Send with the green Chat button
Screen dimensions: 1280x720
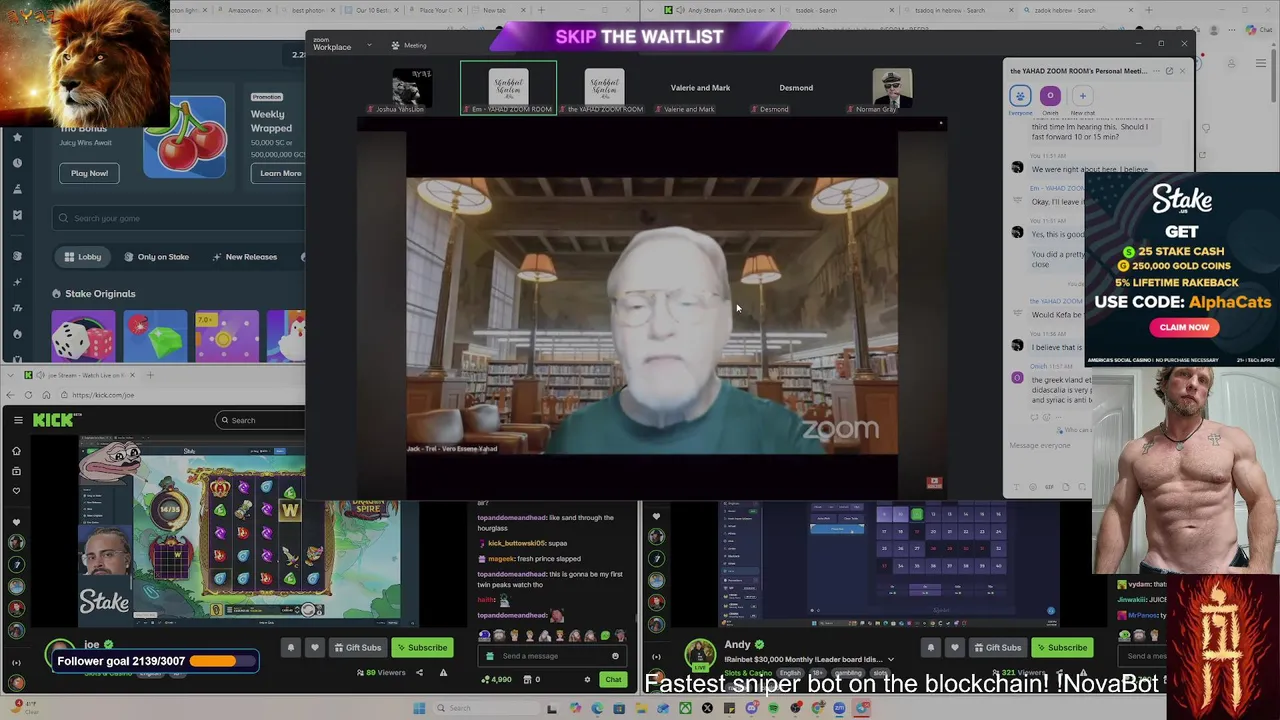(x=613, y=680)
